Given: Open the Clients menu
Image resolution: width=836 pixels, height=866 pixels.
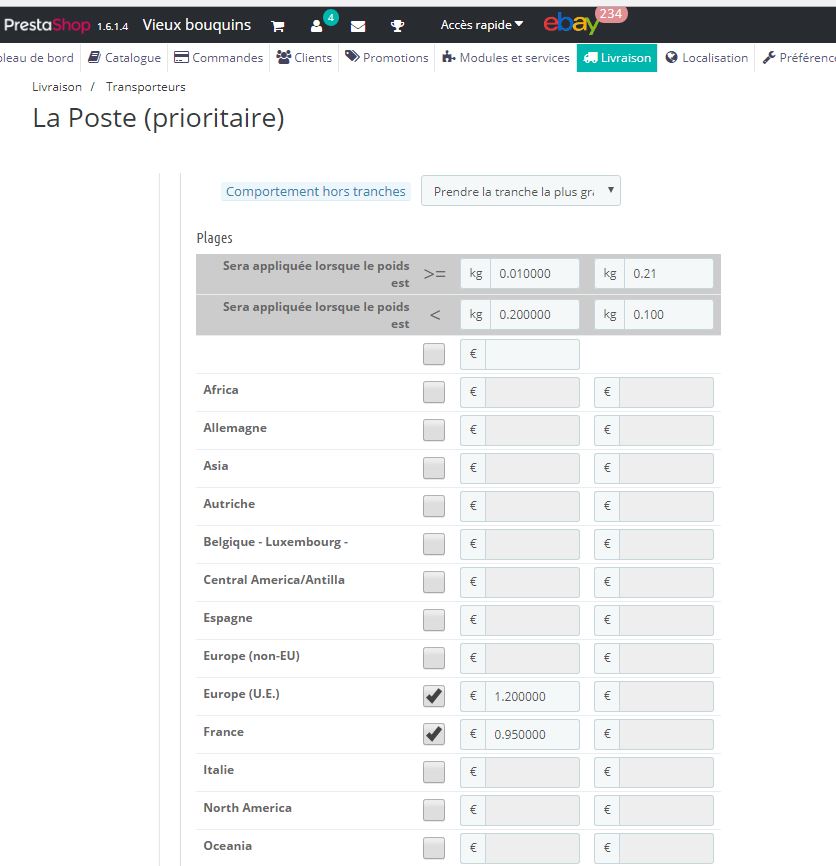Looking at the screenshot, I should click(304, 57).
